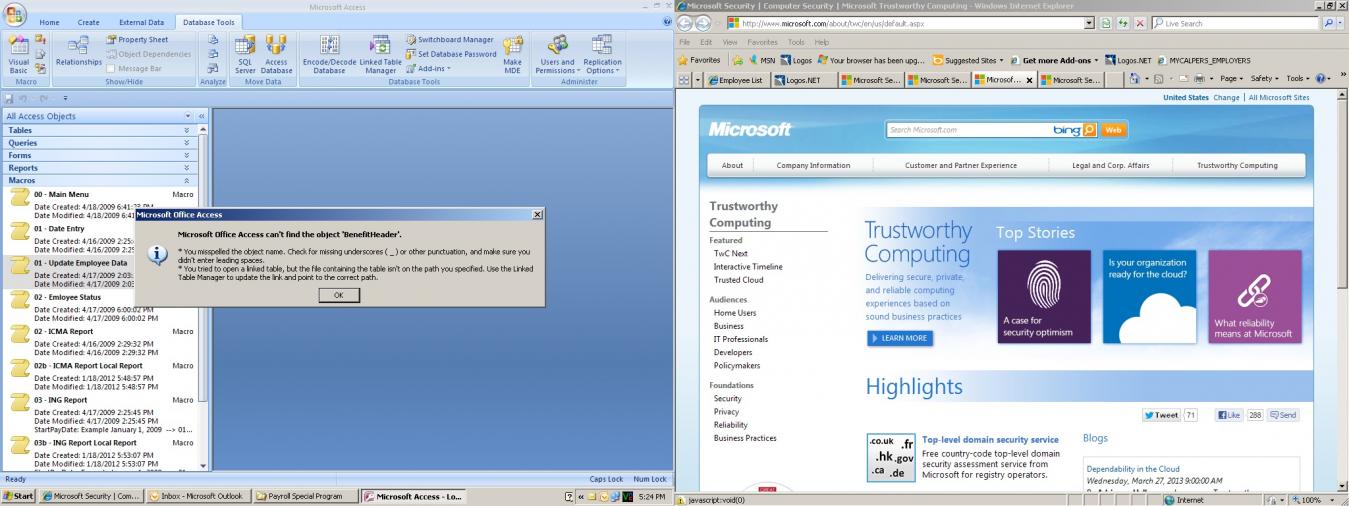The width and height of the screenshot is (1349, 506).
Task: Expand the Forms group
Action: (100, 155)
